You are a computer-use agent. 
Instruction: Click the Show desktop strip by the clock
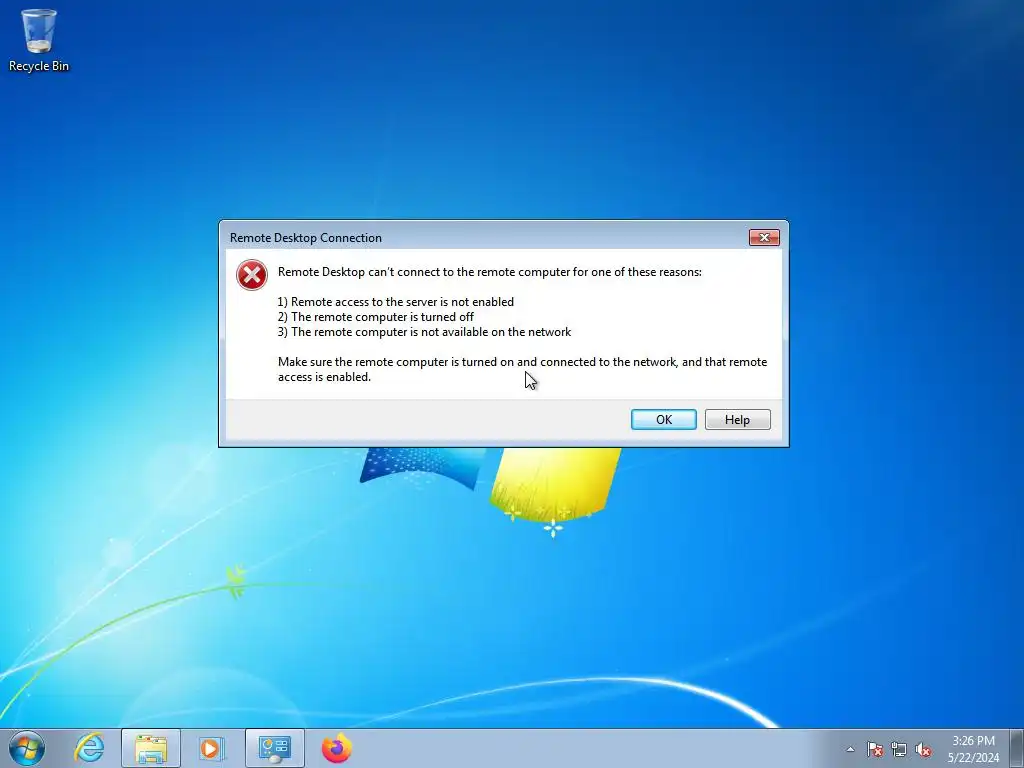click(x=1017, y=748)
